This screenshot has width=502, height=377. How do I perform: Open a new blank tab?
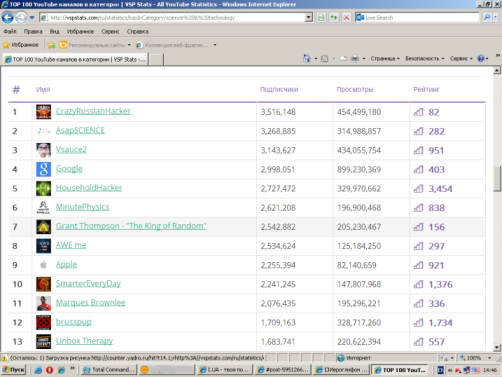click(x=156, y=59)
